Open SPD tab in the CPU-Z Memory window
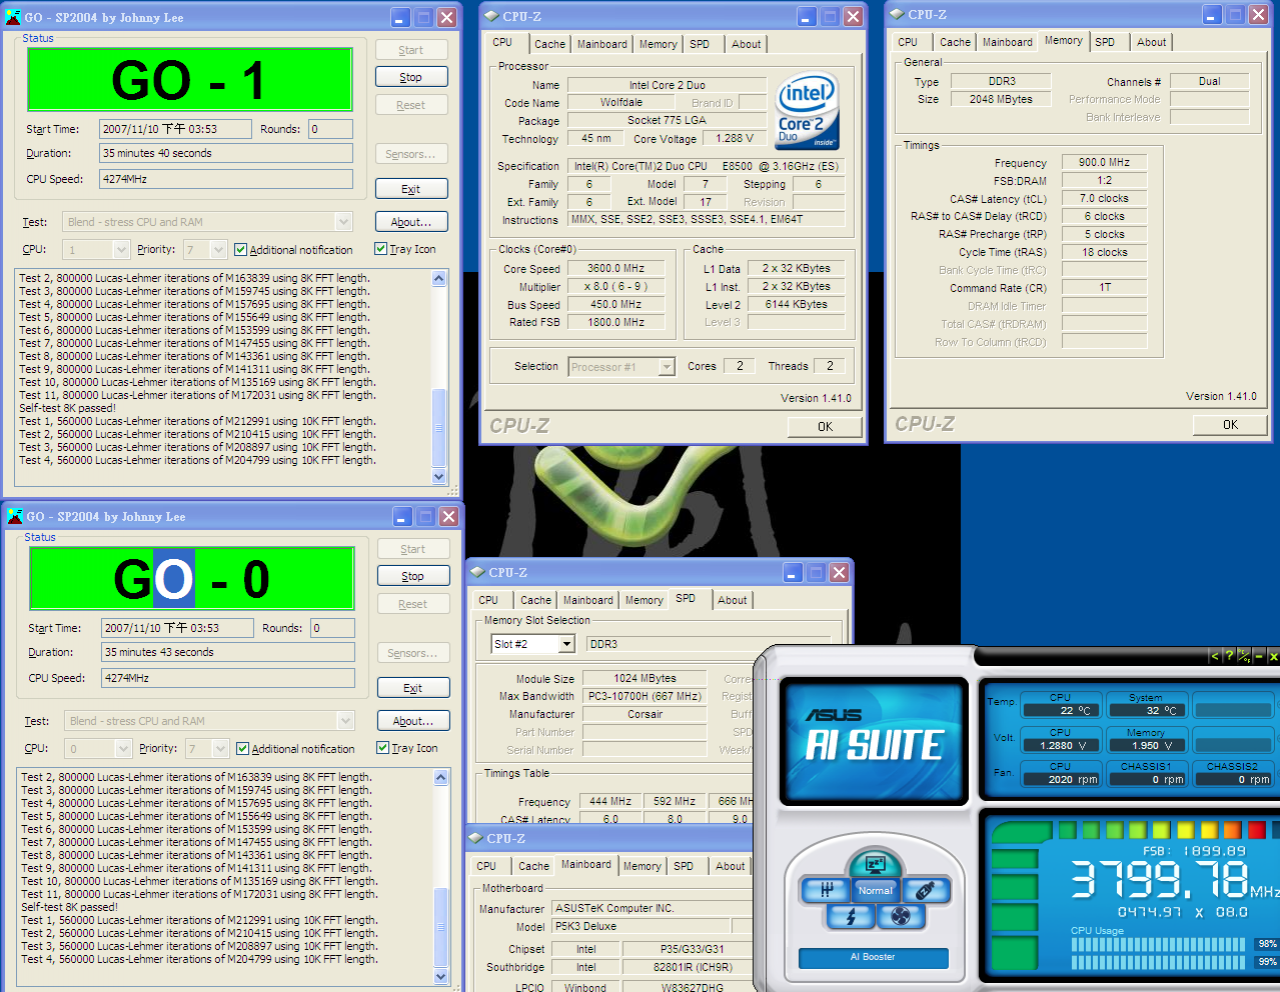Screen dimensions: 1280x992 tap(1105, 42)
